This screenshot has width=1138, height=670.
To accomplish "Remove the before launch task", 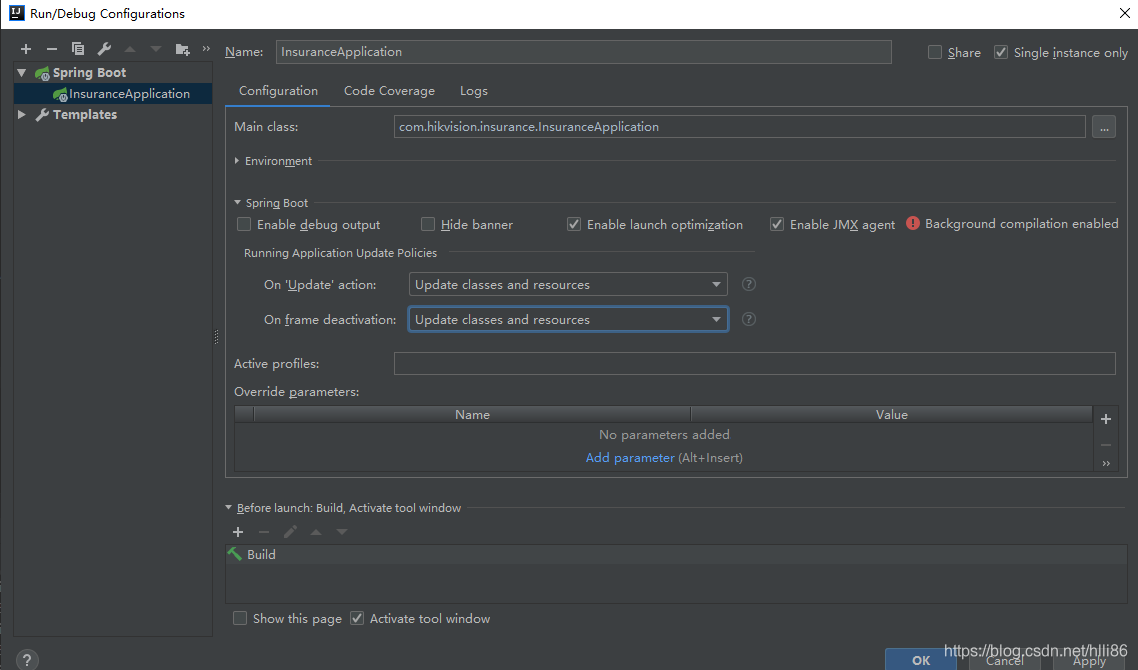I will coord(264,532).
